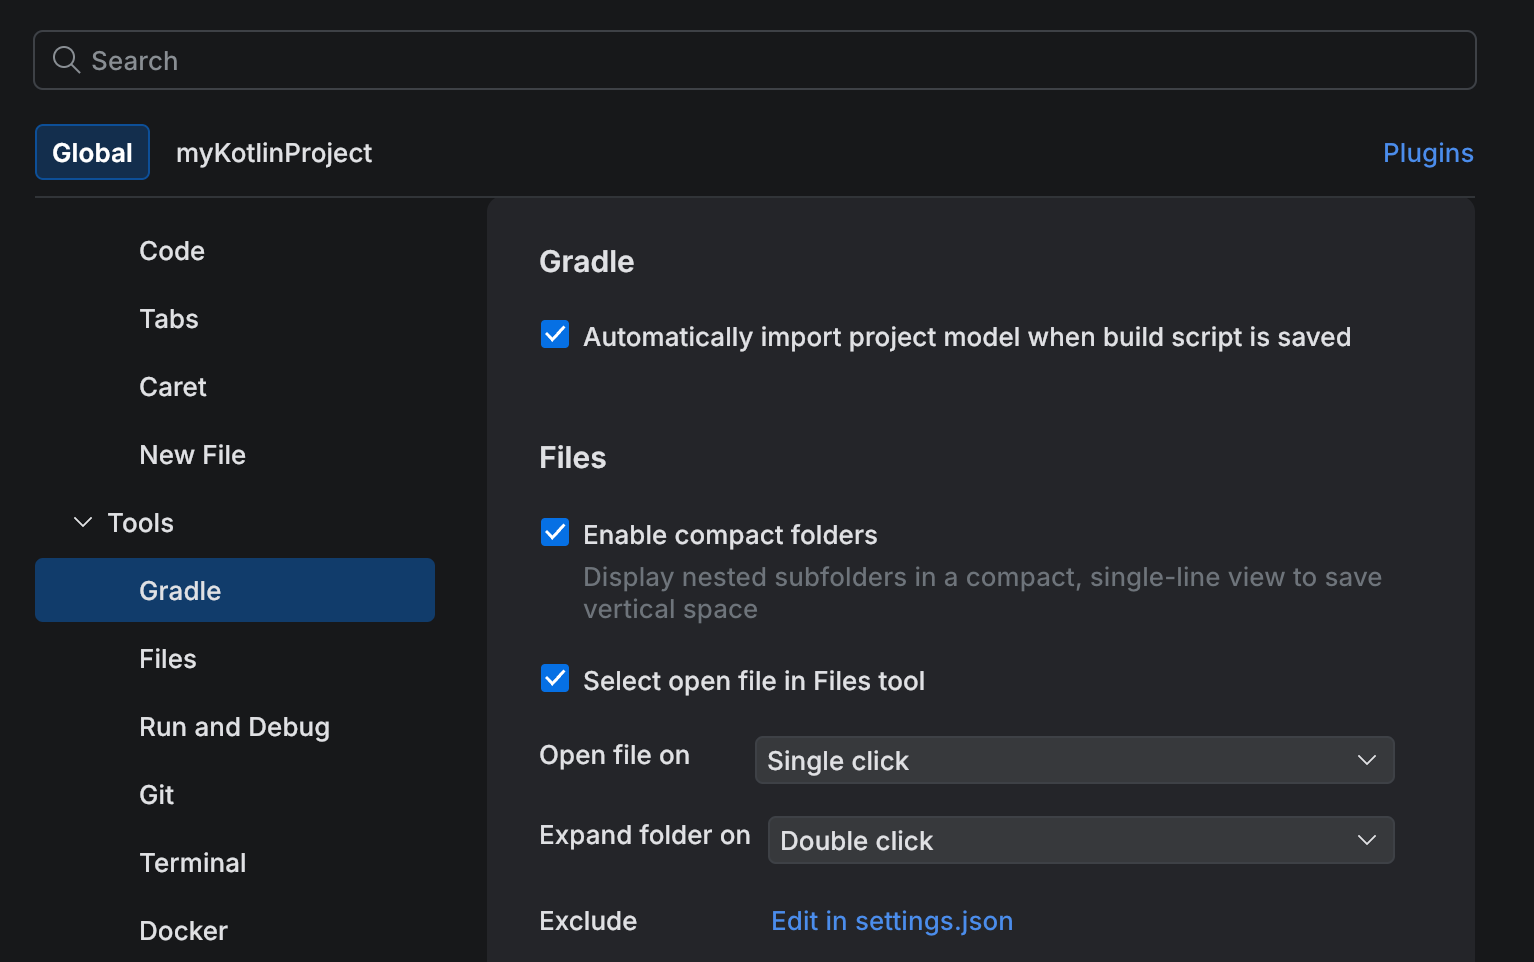Go to Terminal settings
Viewport: 1534px width, 962px height.
pyautogui.click(x=193, y=862)
